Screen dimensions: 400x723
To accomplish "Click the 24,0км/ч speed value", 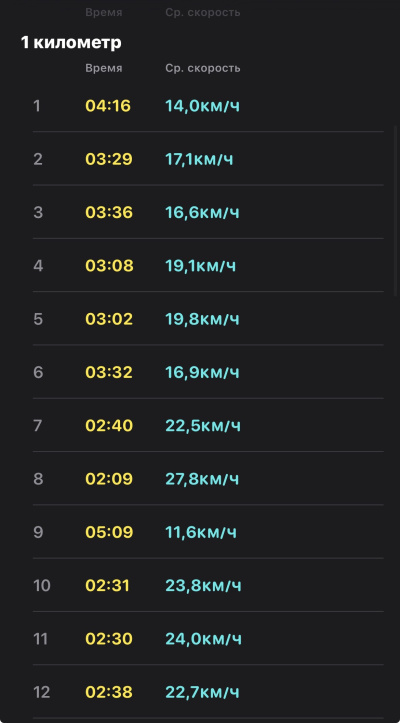I will tap(203, 639).
